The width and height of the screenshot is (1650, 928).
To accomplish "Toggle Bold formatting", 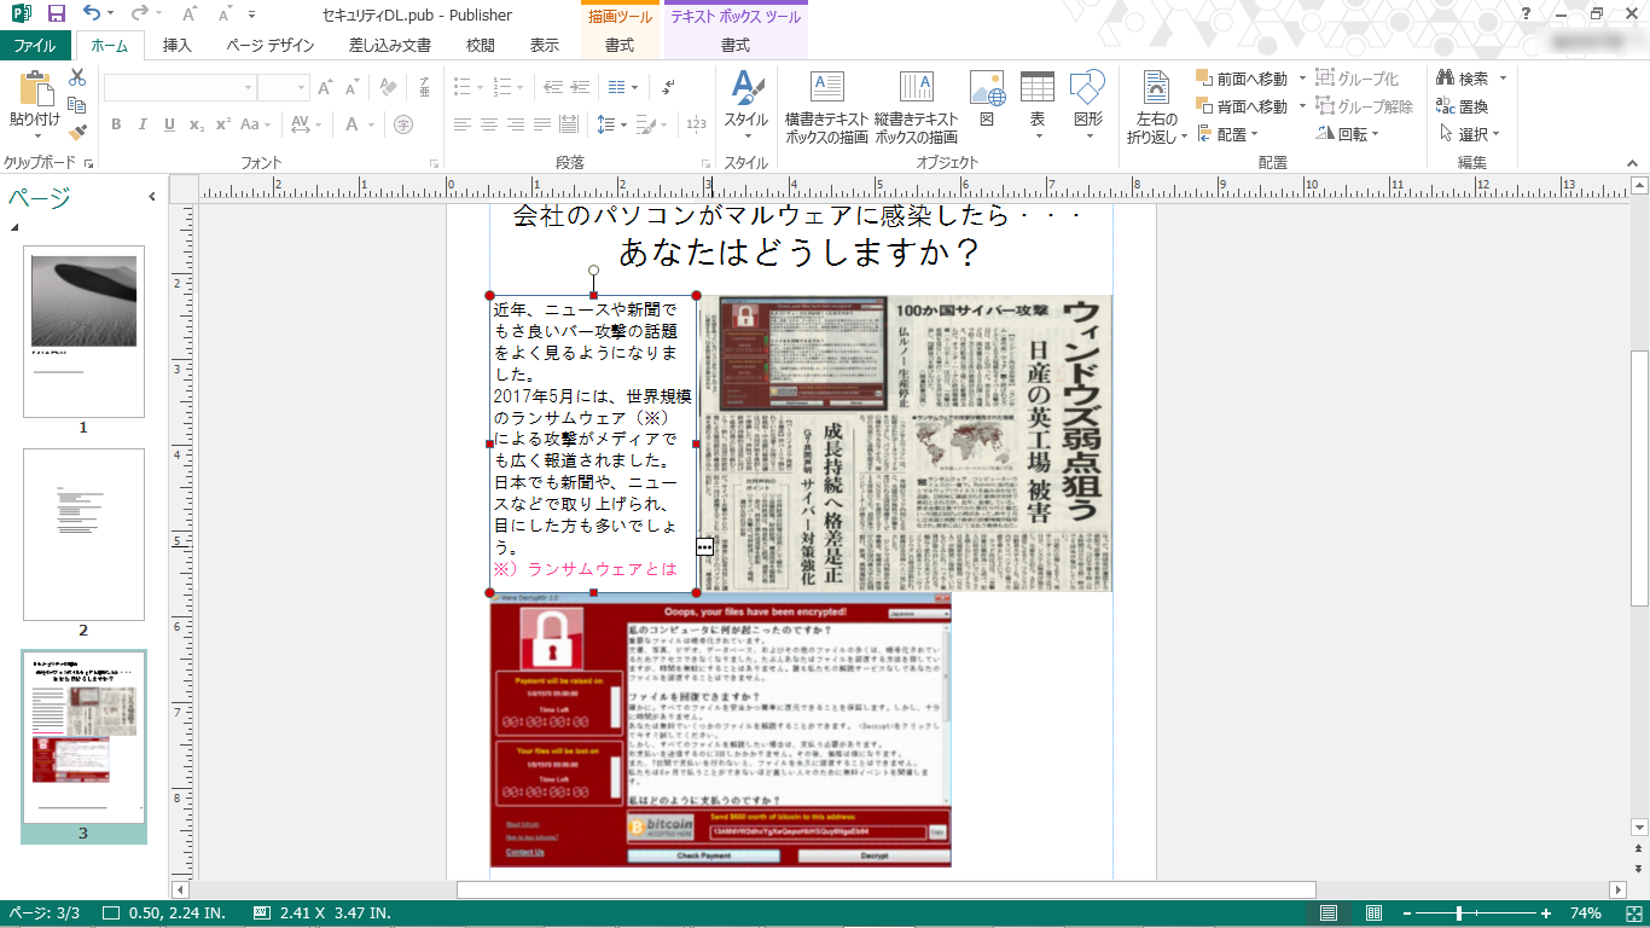I will pyautogui.click(x=116, y=125).
